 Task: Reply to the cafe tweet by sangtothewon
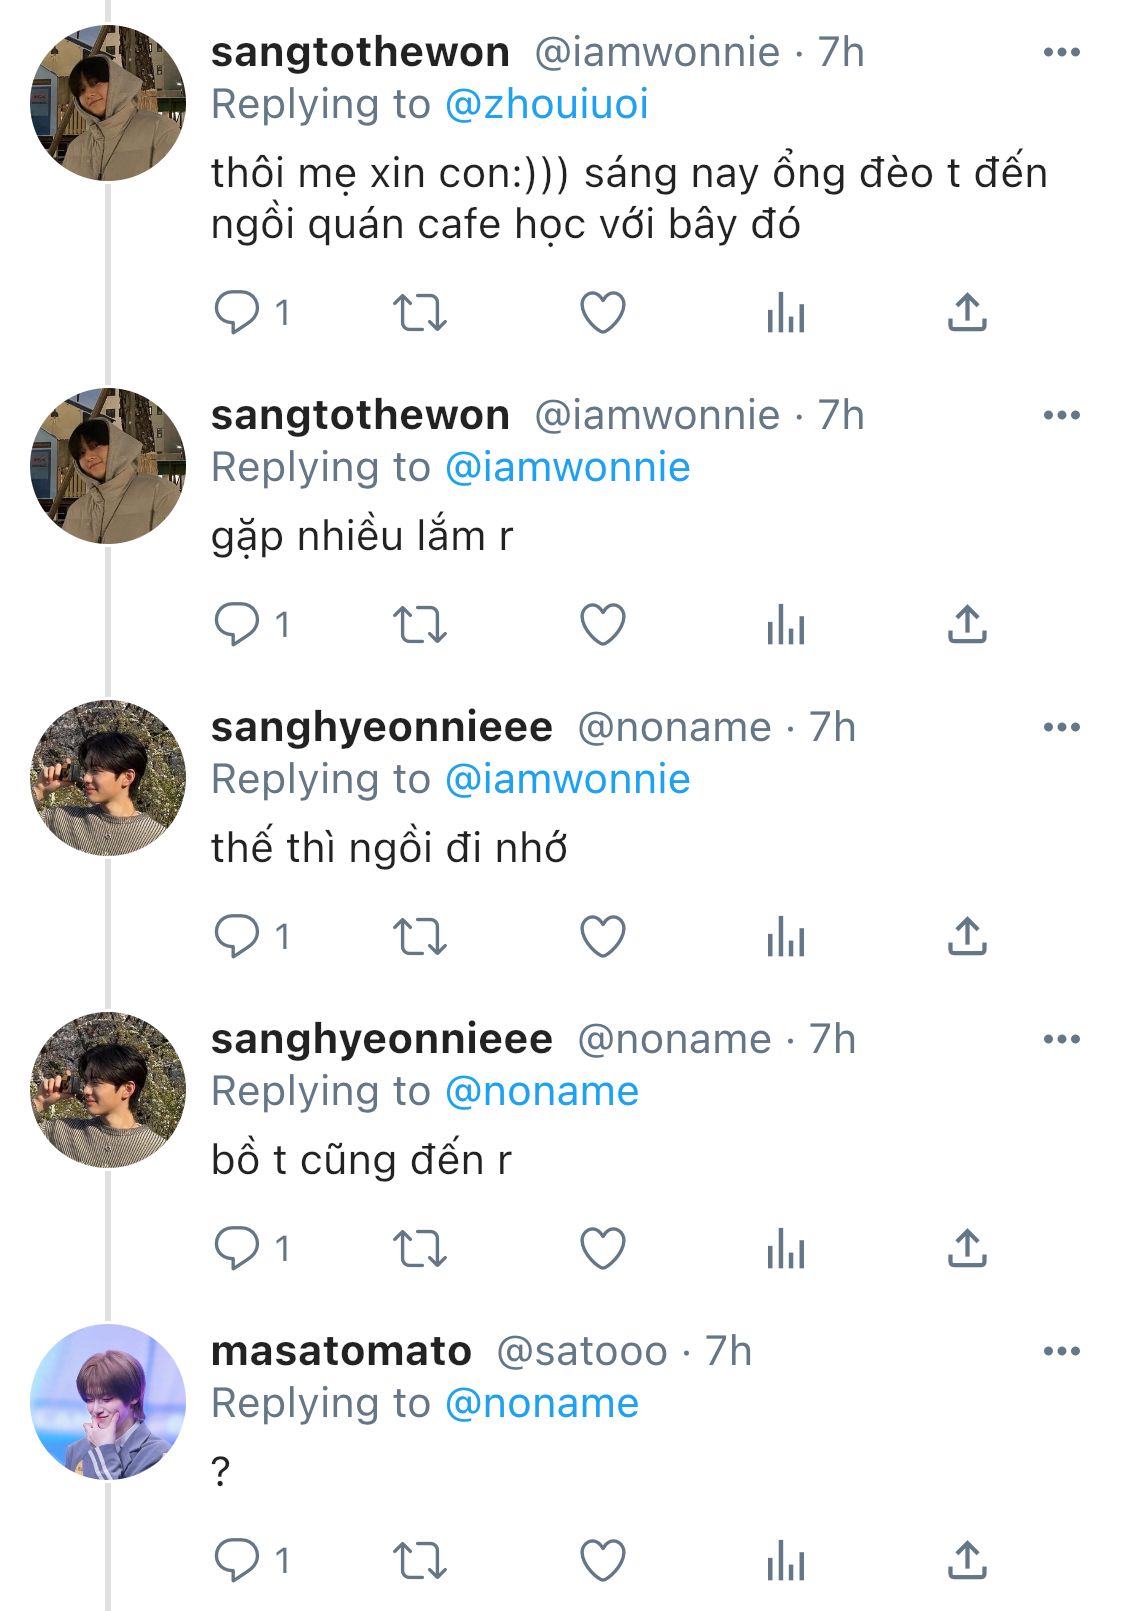[237, 313]
